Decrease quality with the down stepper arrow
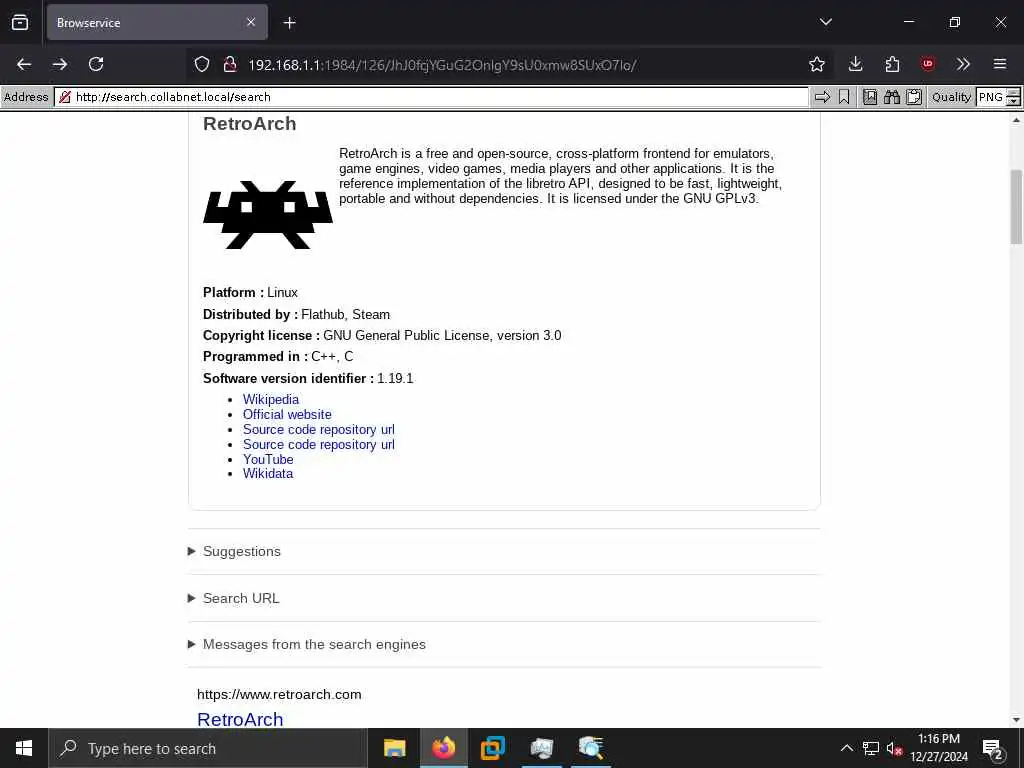 [x=1013, y=101]
